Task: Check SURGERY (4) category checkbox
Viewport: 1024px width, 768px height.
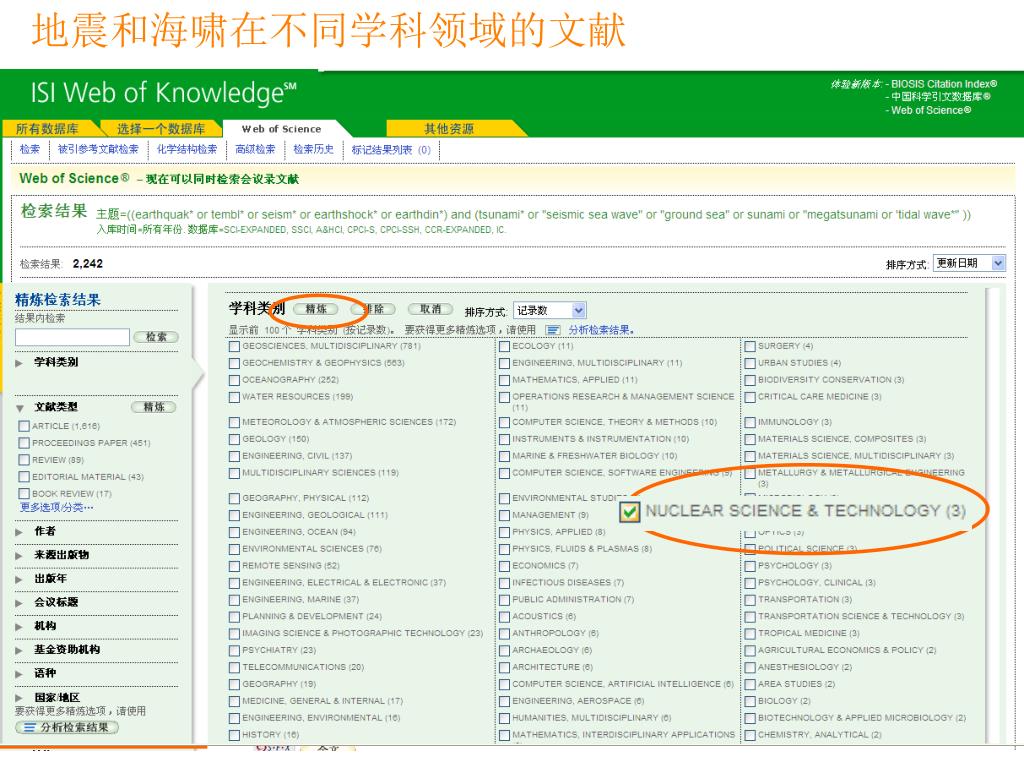Action: pyautogui.click(x=750, y=346)
